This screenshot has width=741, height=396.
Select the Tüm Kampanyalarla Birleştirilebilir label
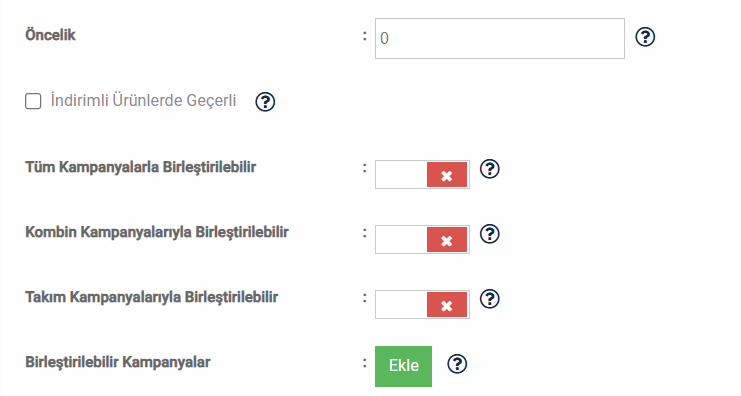click(140, 167)
